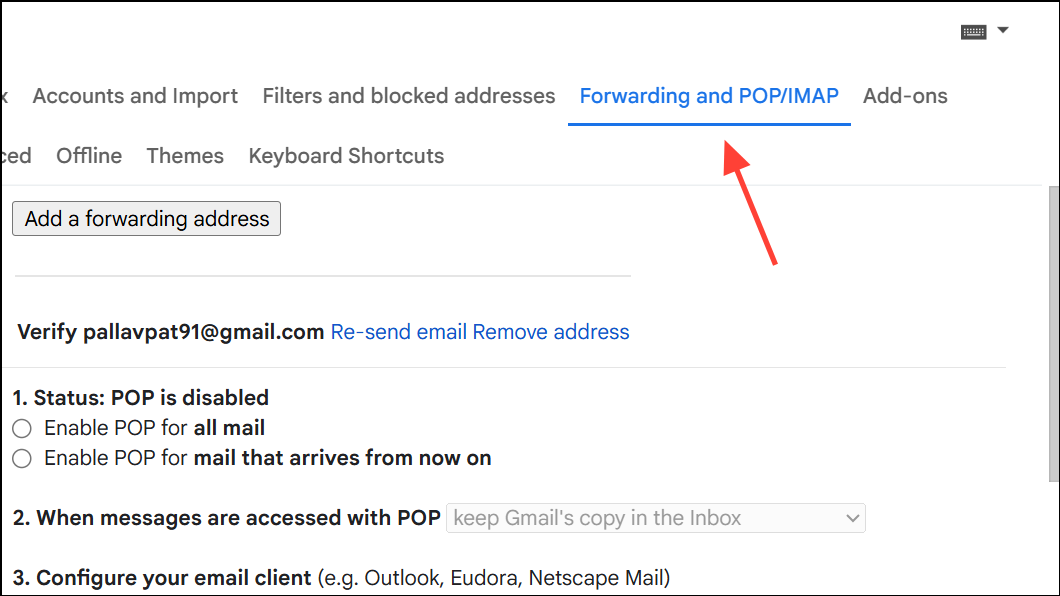
Task: Click the Re-send email link
Action: [x=399, y=332]
